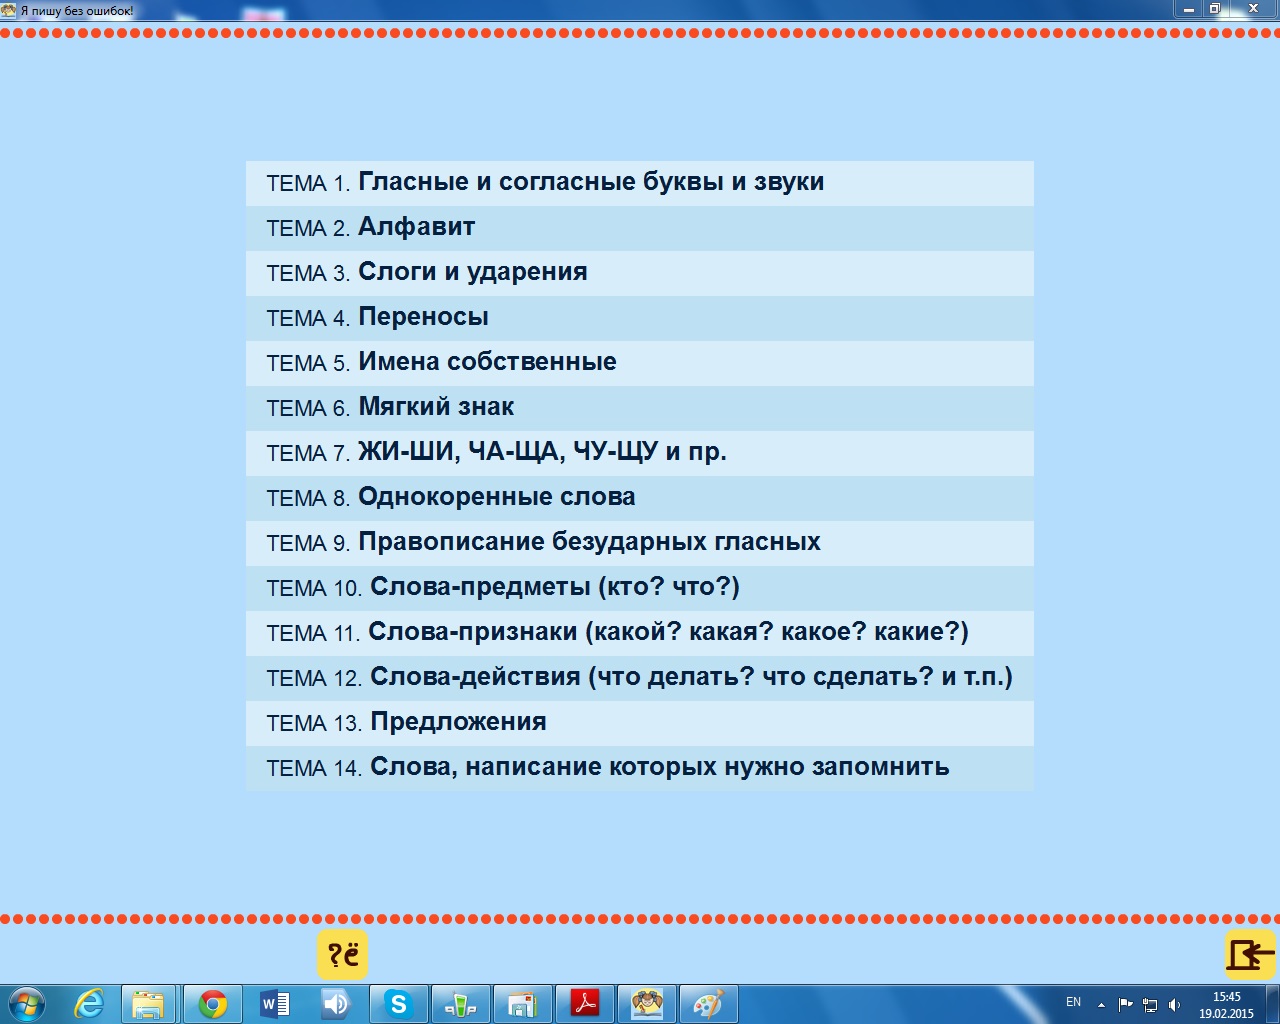Click the speaker volume icon in system tray
The height and width of the screenshot is (1024, 1280).
1175,1005
